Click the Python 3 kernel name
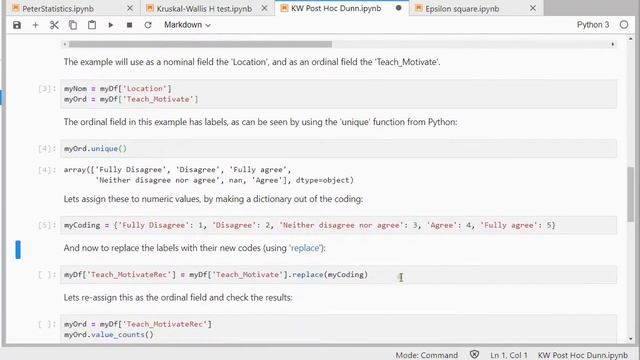This screenshot has width=640, height=360. 593,25
